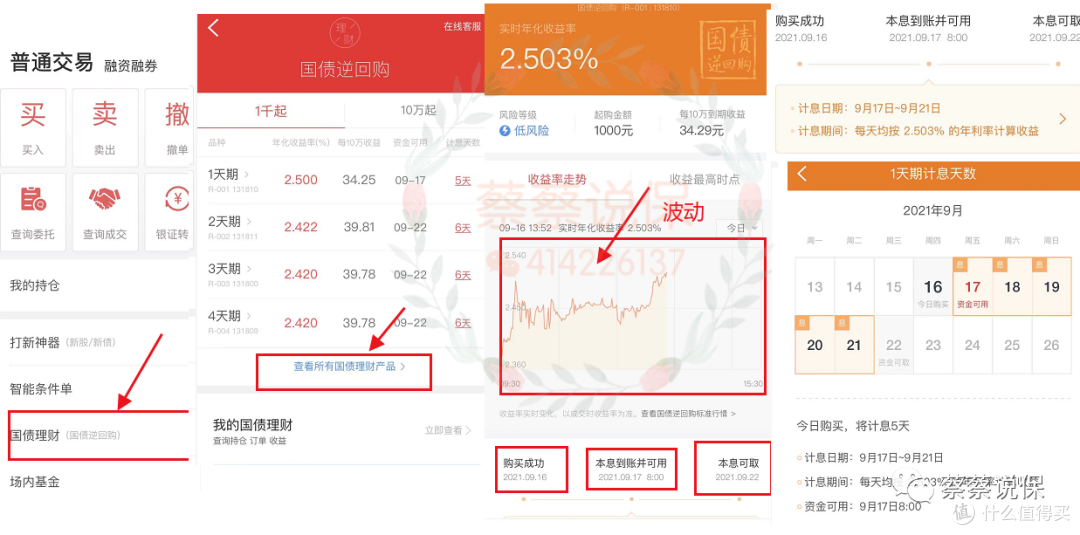Select the 10万起 tab

click(x=418, y=110)
